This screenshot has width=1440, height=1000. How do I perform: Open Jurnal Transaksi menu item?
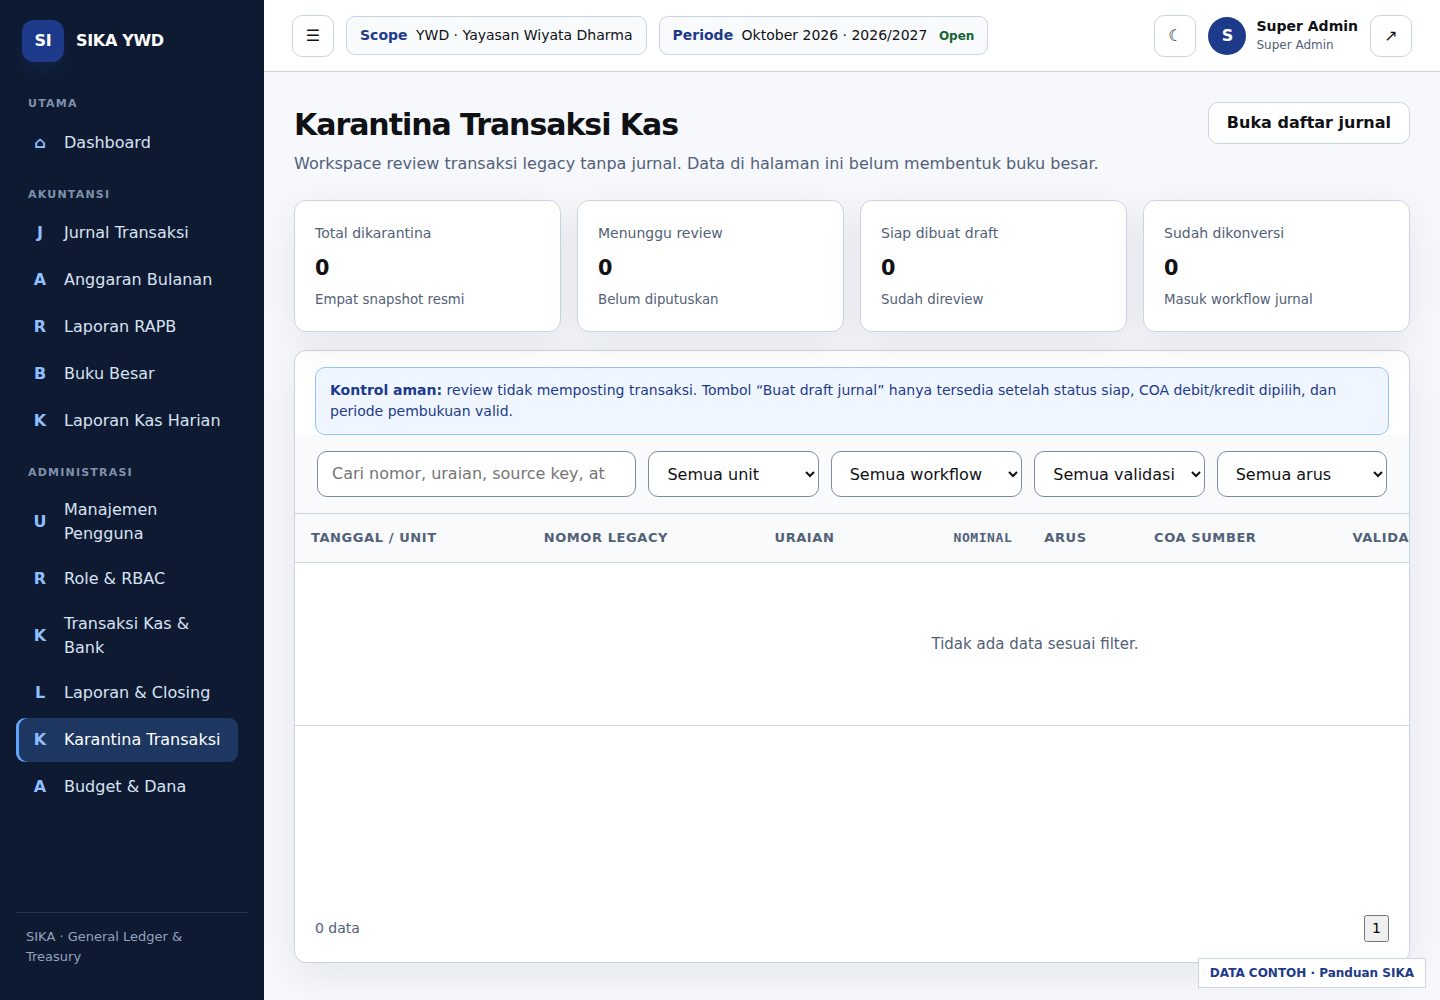point(127,232)
